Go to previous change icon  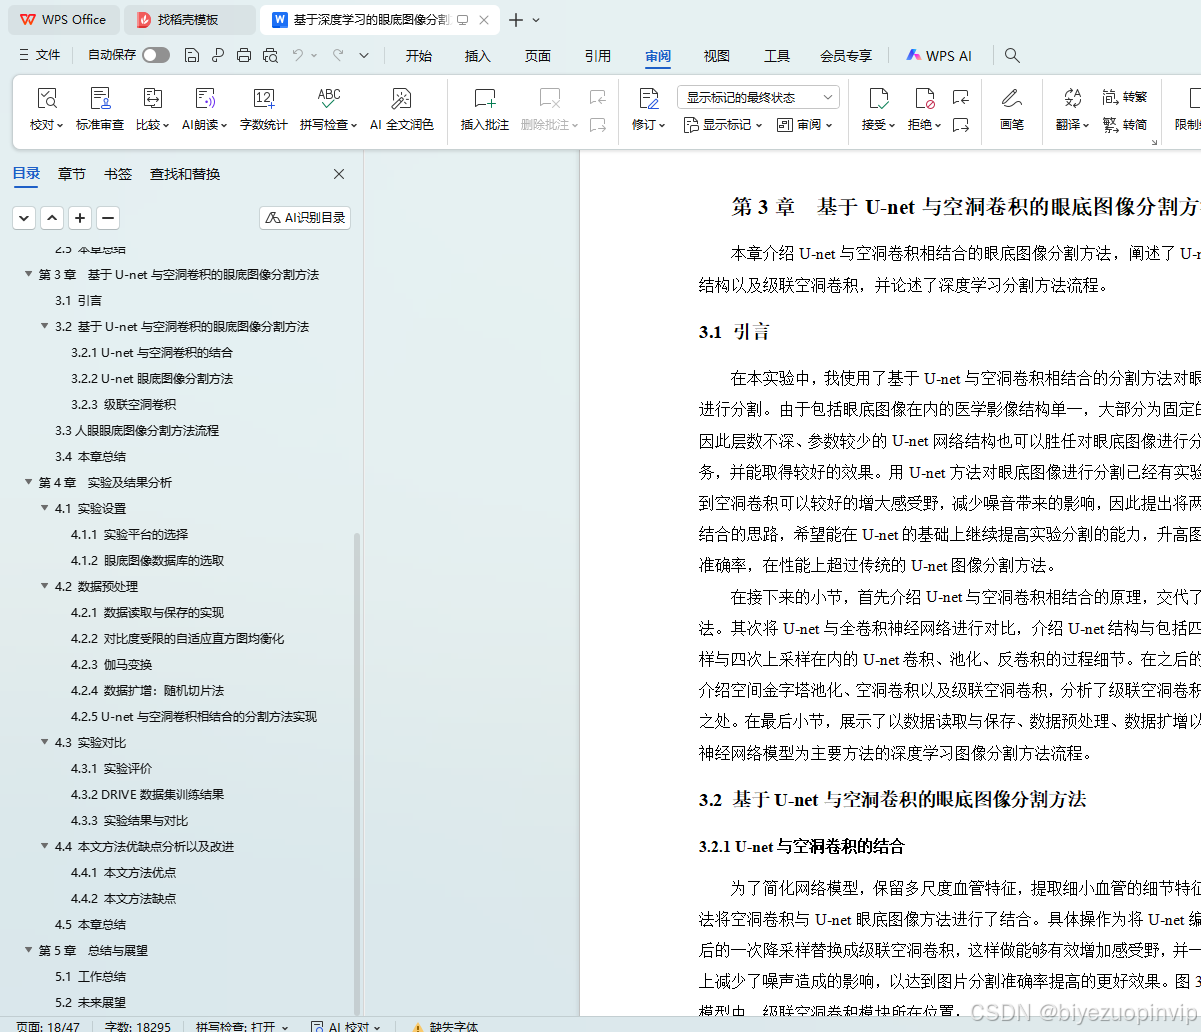click(960, 97)
